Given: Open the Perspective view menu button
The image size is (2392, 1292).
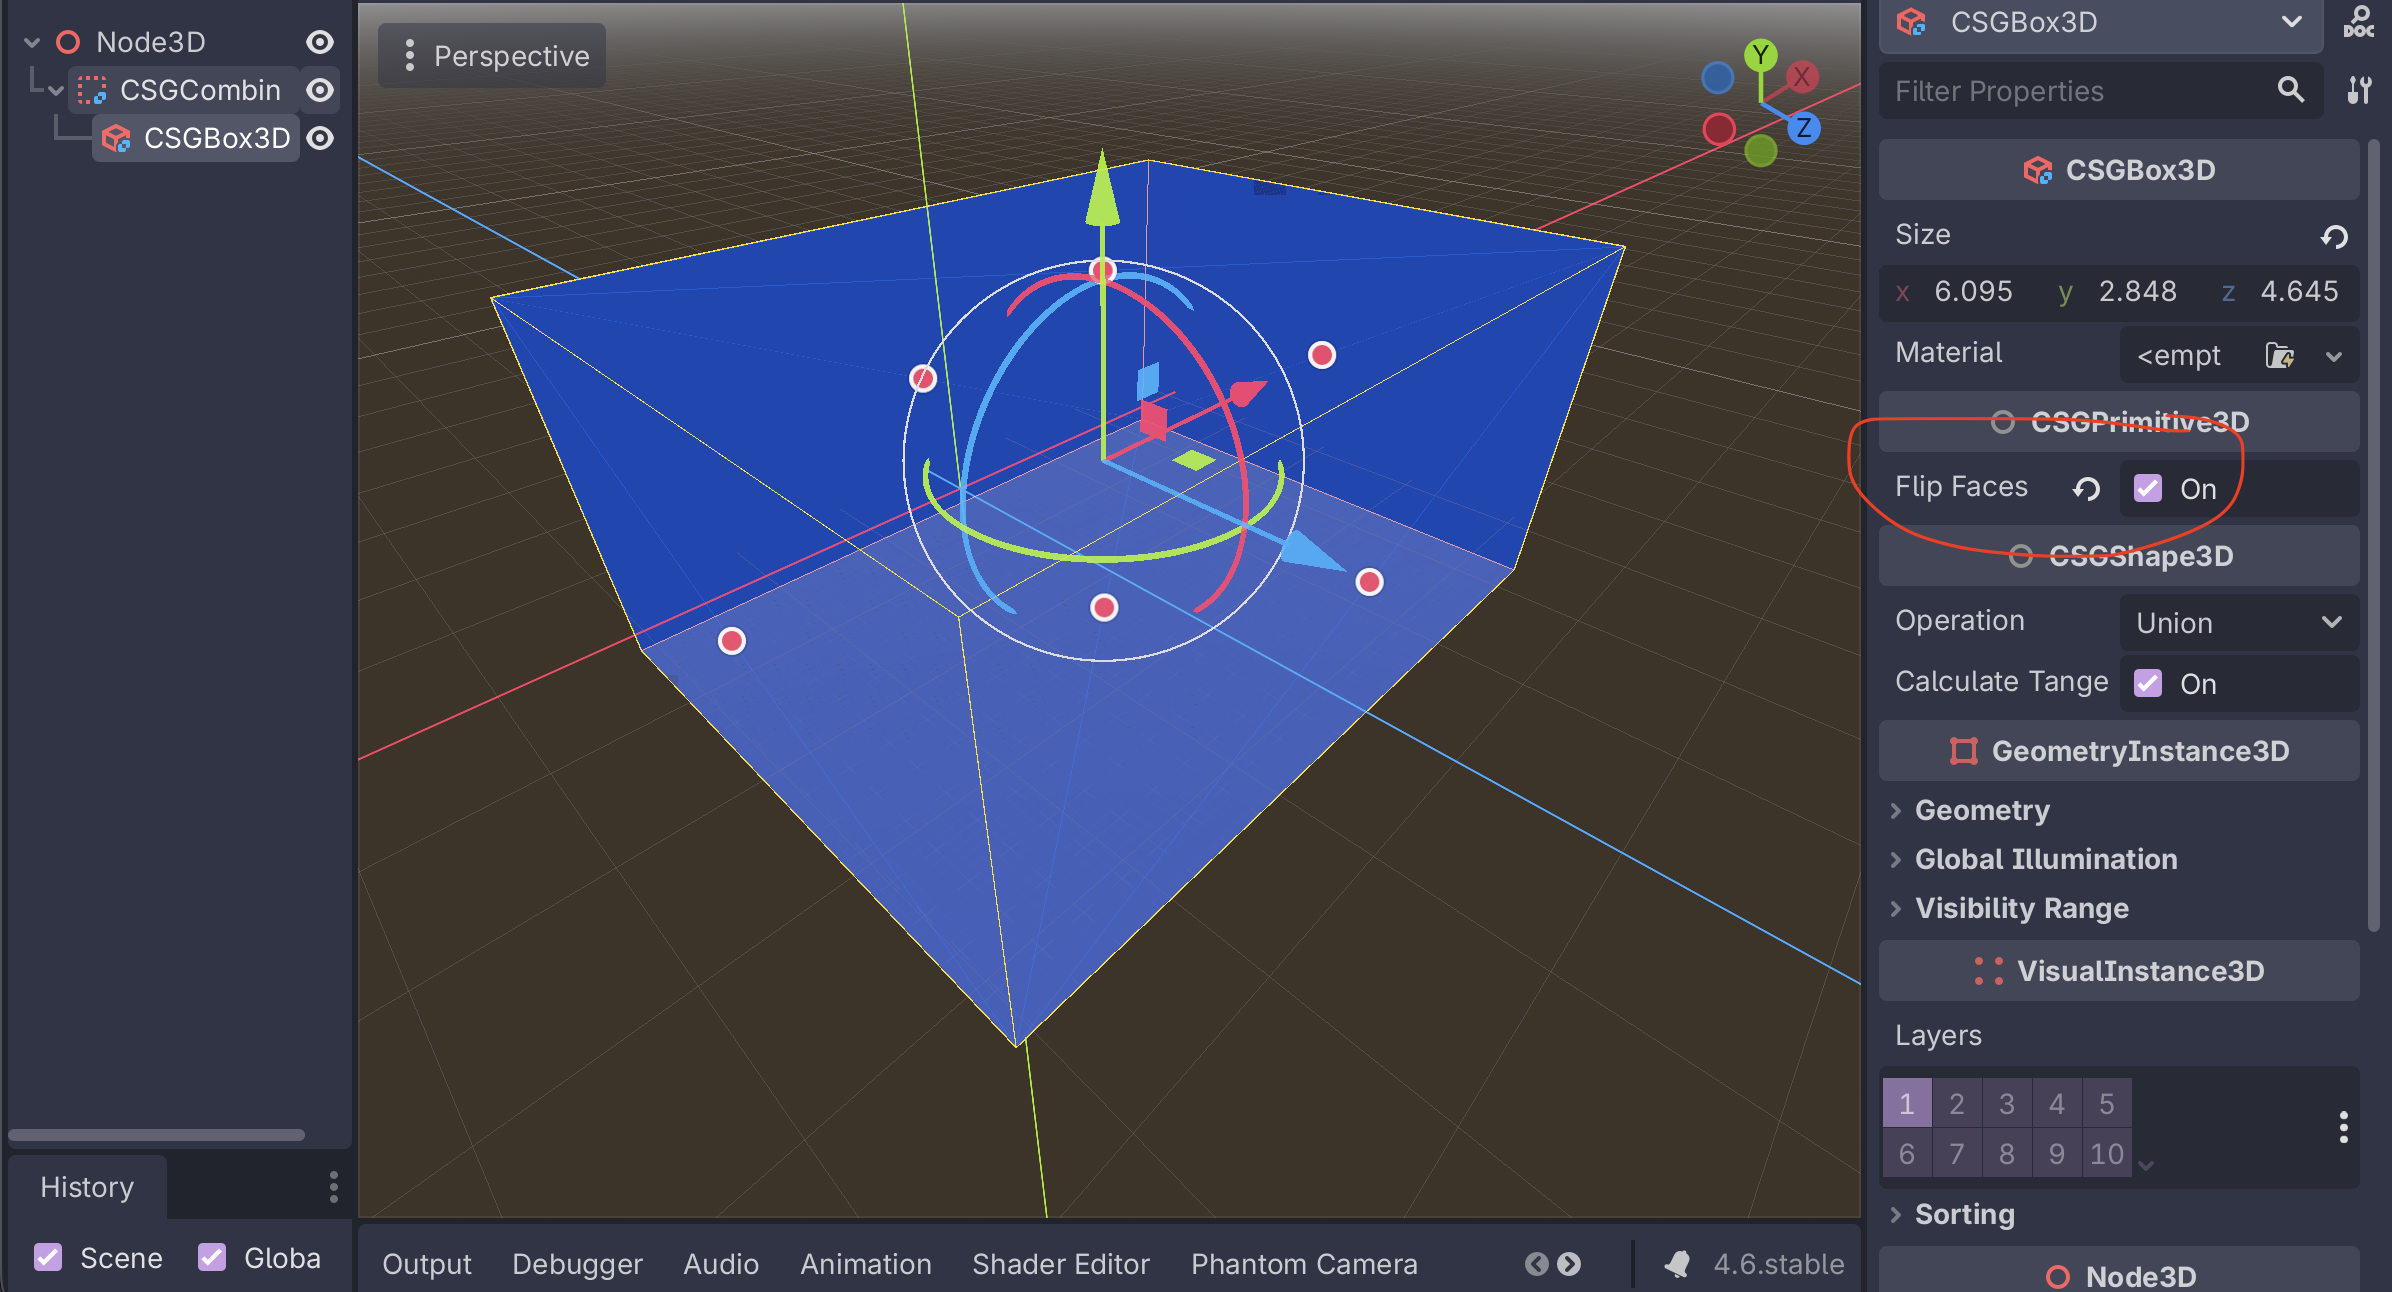Looking at the screenshot, I should click(x=493, y=56).
